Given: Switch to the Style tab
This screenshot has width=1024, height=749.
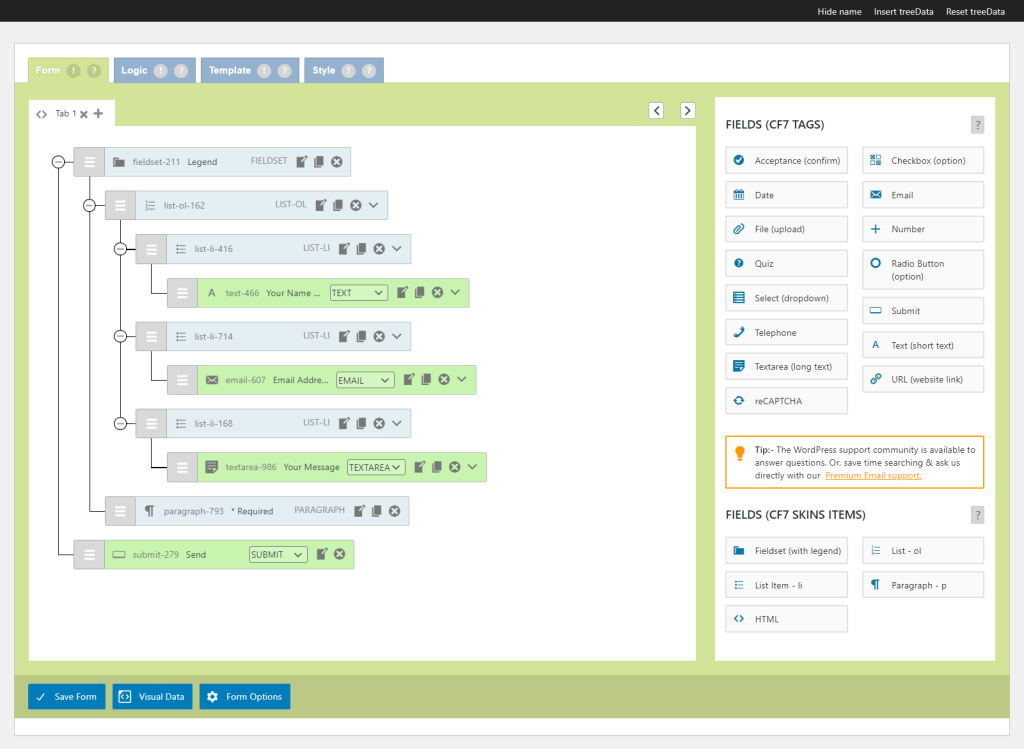Looking at the screenshot, I should point(324,71).
